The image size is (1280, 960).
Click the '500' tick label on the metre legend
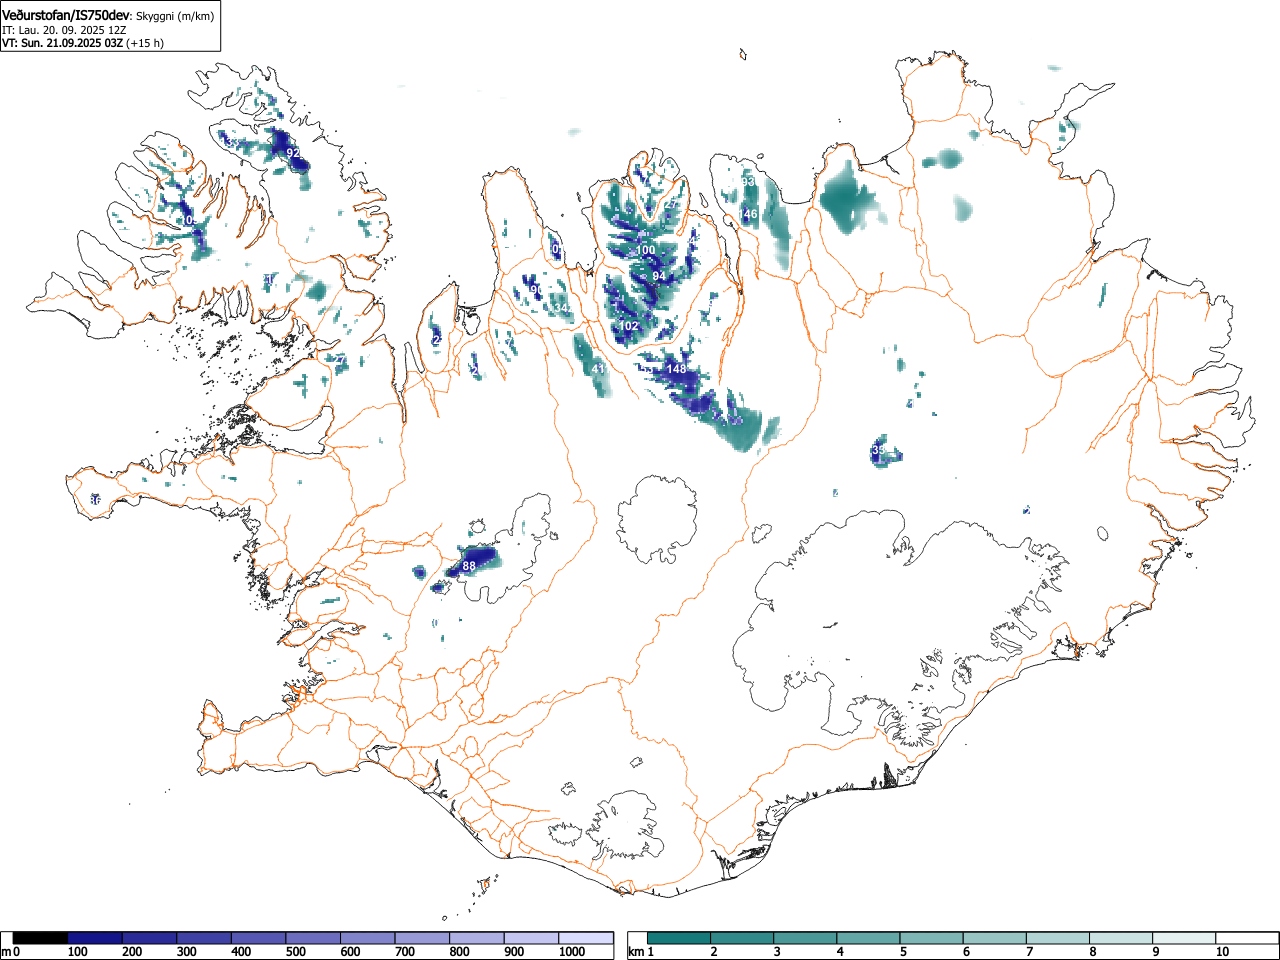(295, 952)
